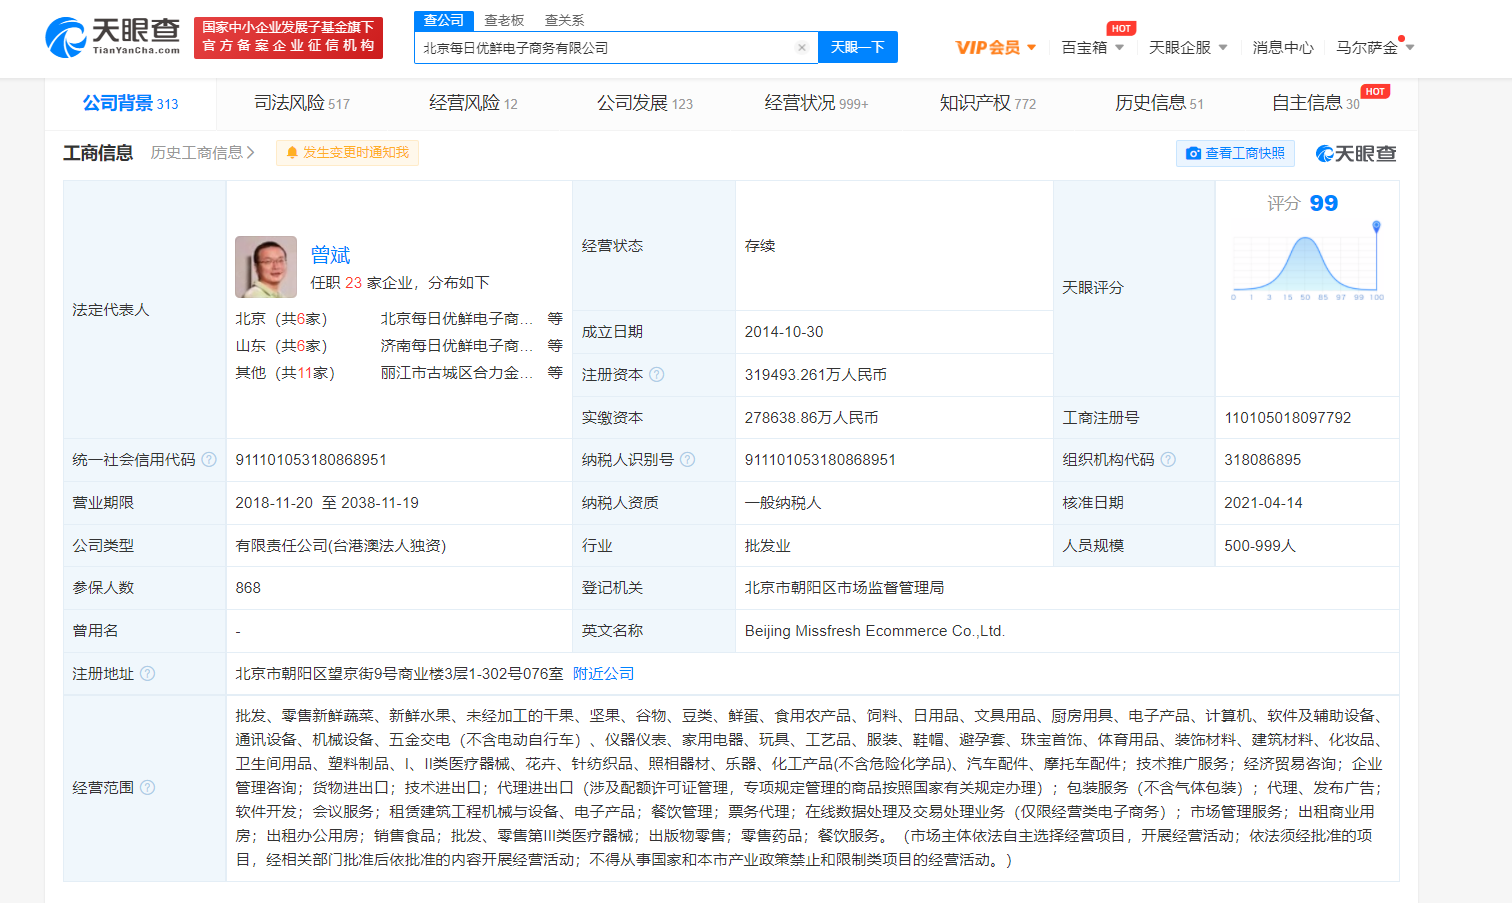Screen dimensions: 1512x903
Task: Click staff size value 500-999人
Action: click(1260, 546)
